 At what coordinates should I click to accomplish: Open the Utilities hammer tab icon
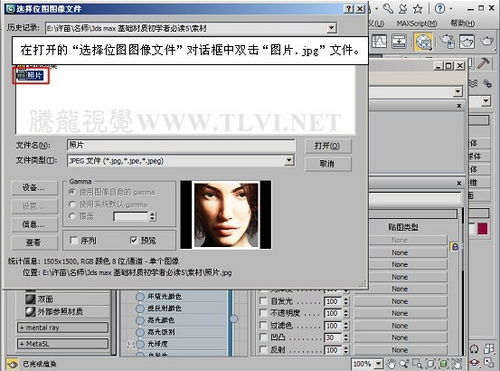coord(483,63)
